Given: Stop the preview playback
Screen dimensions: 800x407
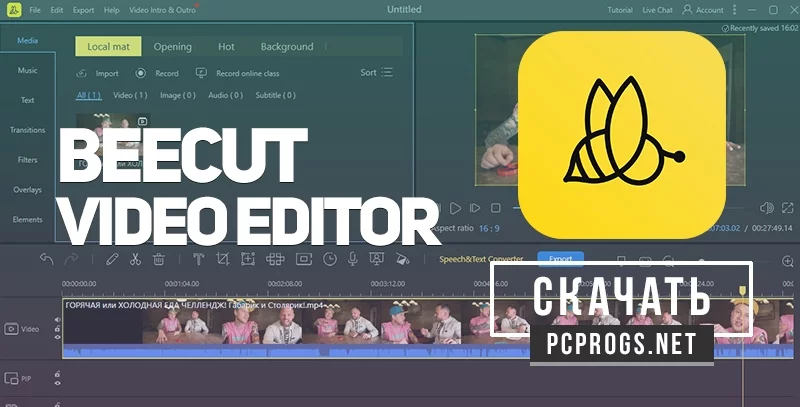Looking at the screenshot, I should click(x=495, y=208).
